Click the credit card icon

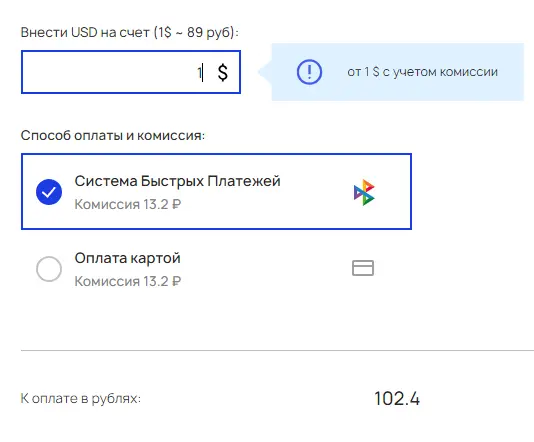(x=363, y=268)
